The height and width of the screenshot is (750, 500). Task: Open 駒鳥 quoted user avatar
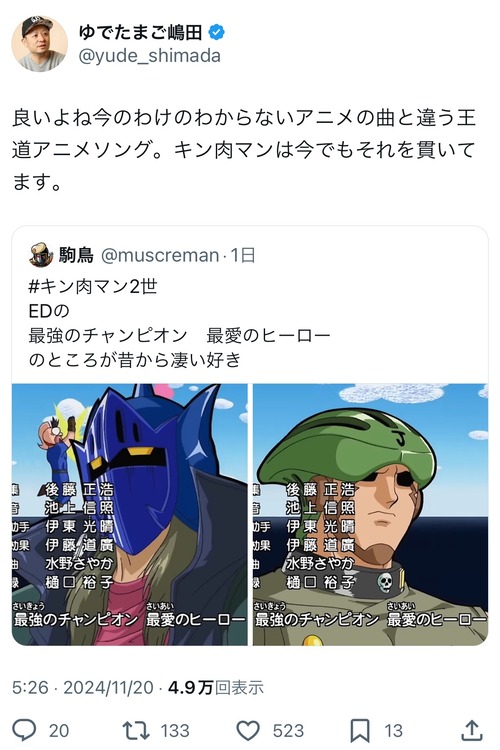coord(41,255)
